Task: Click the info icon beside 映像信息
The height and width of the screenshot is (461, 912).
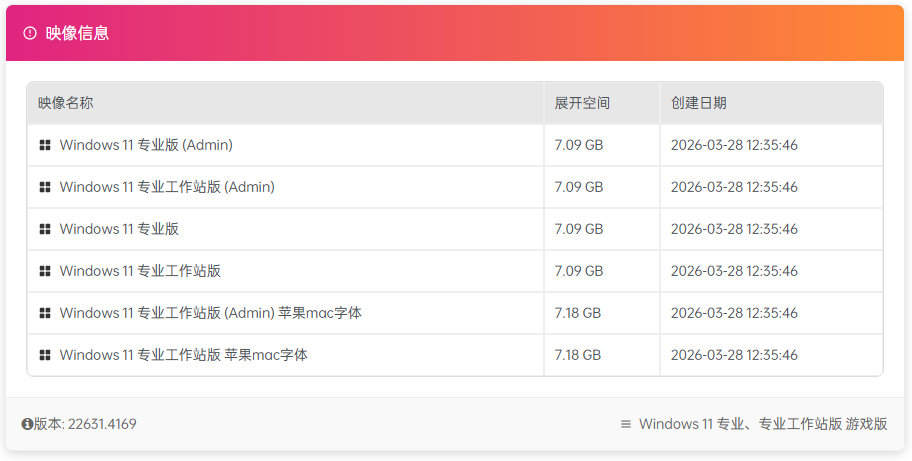Action: click(30, 33)
